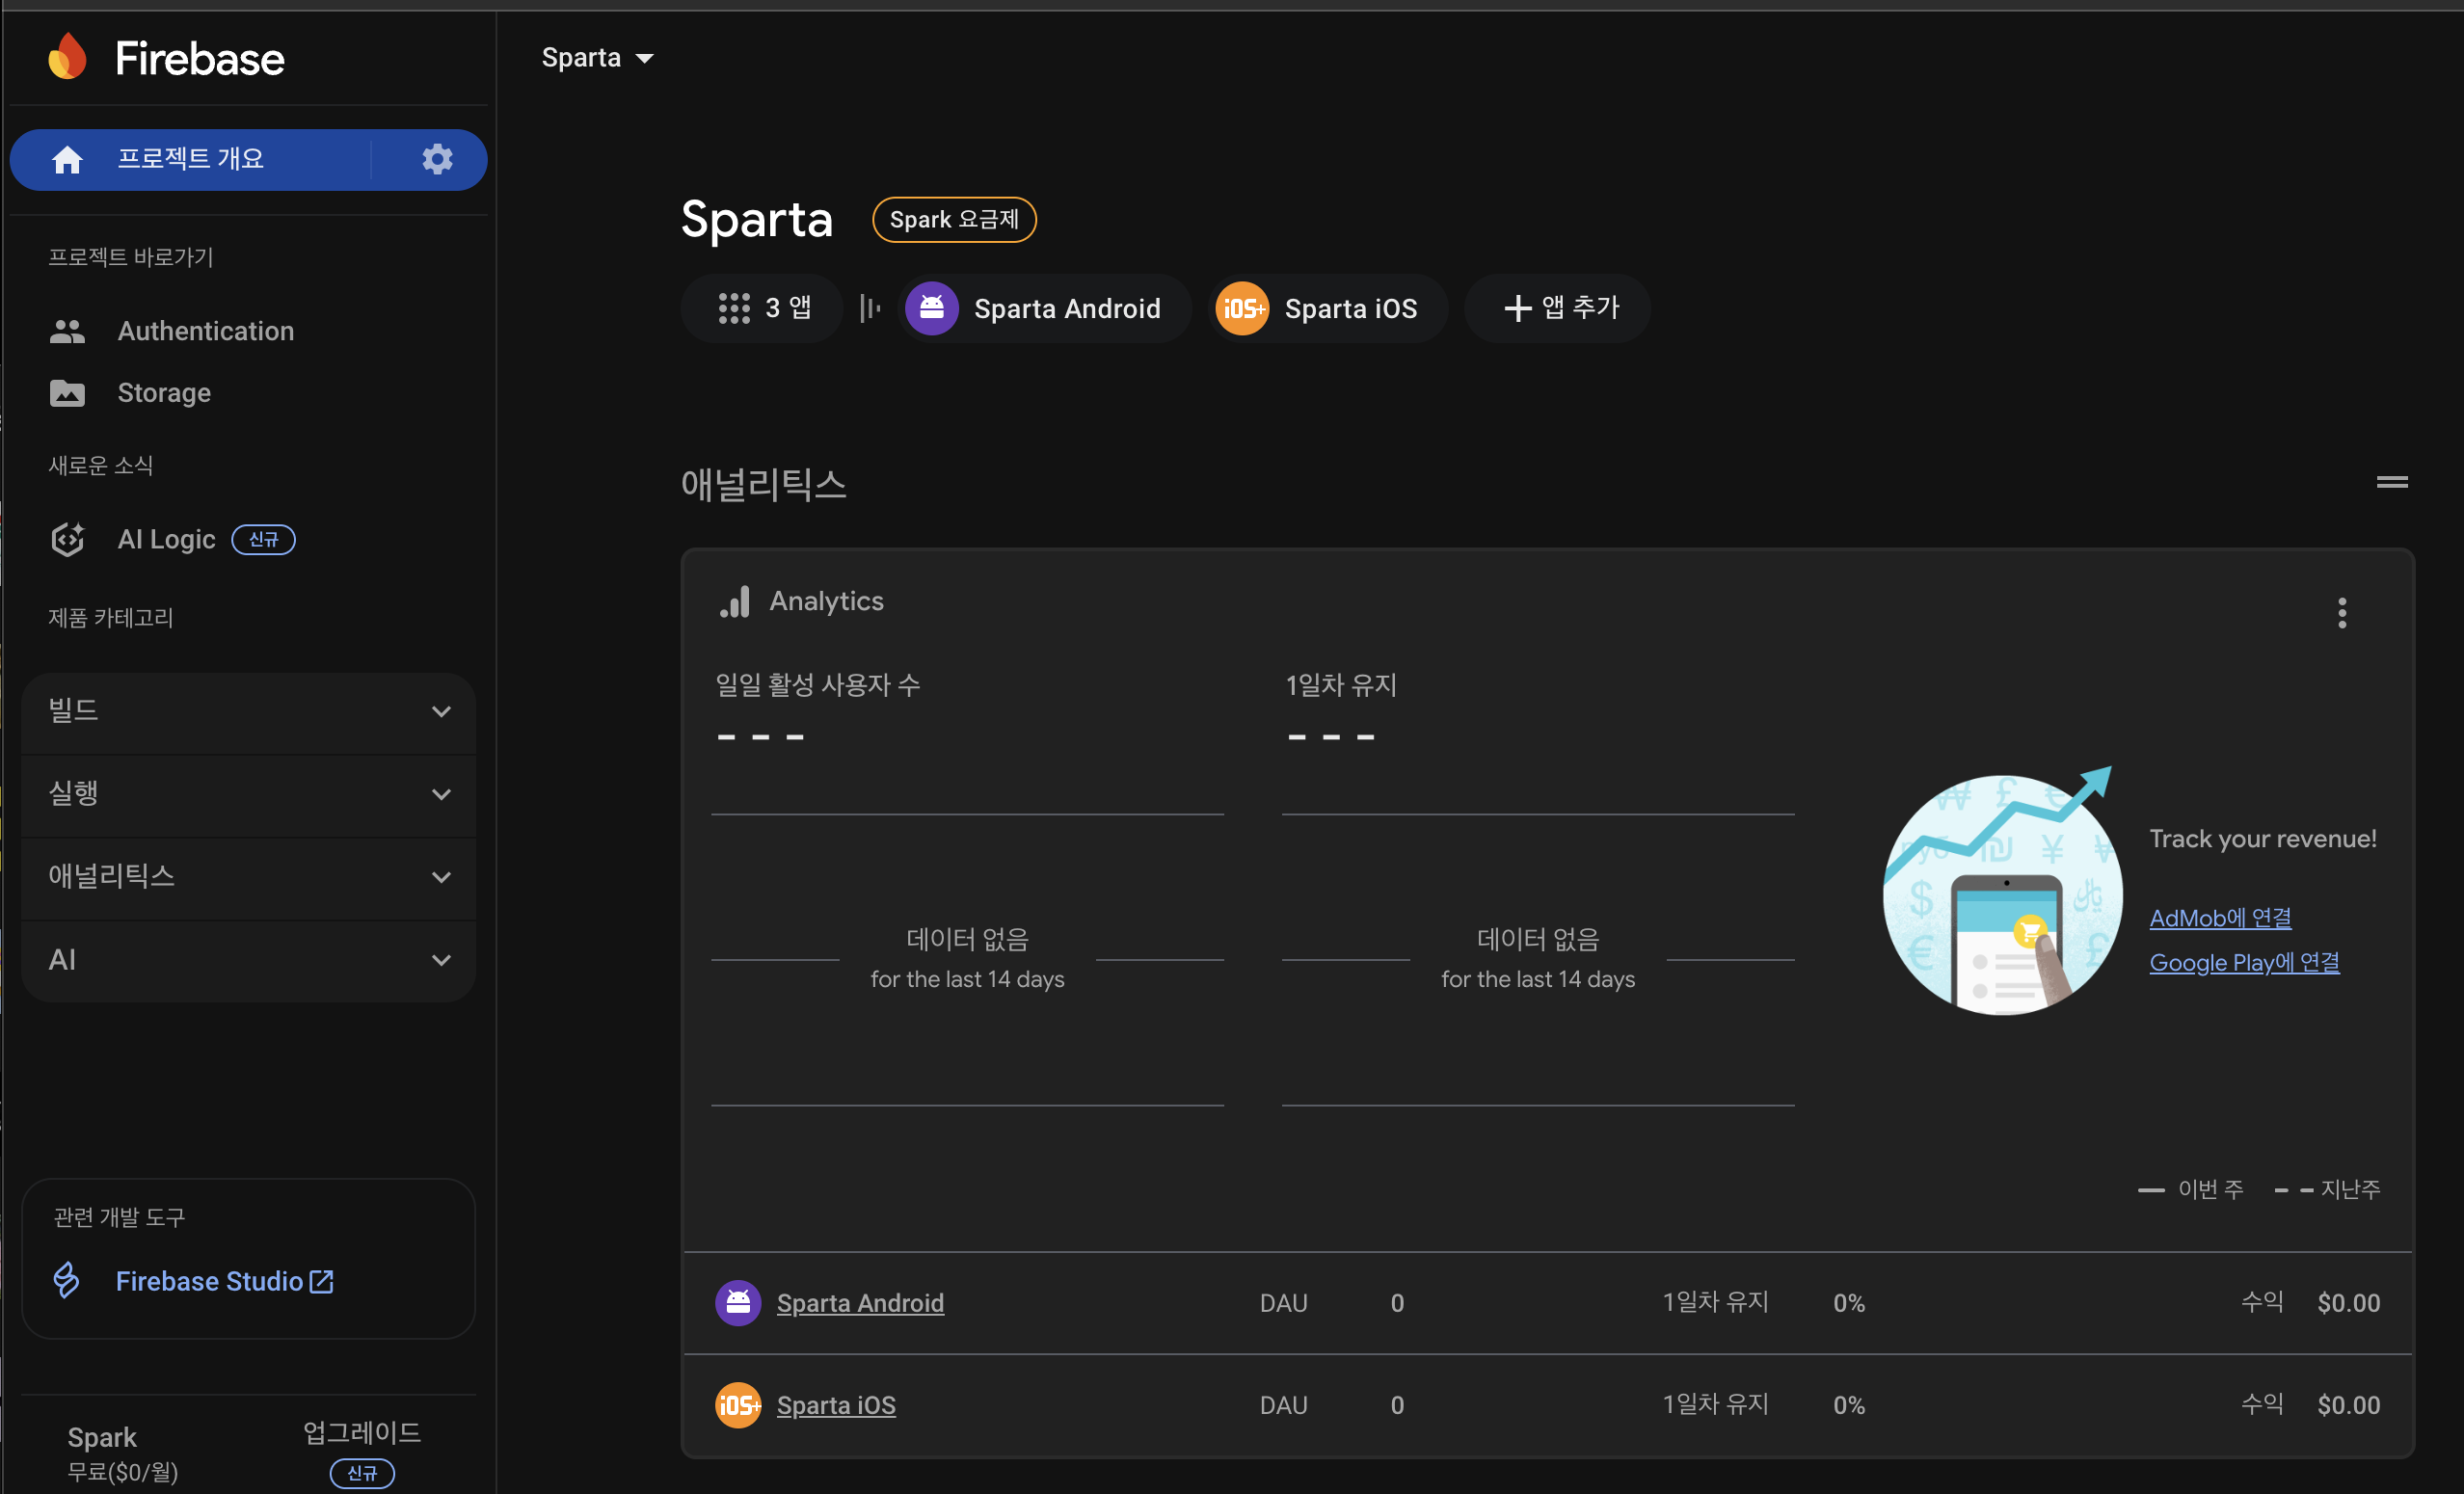Expand the 애널리틱스 sidebar category
The width and height of the screenshot is (2464, 1494).
[x=249, y=877]
